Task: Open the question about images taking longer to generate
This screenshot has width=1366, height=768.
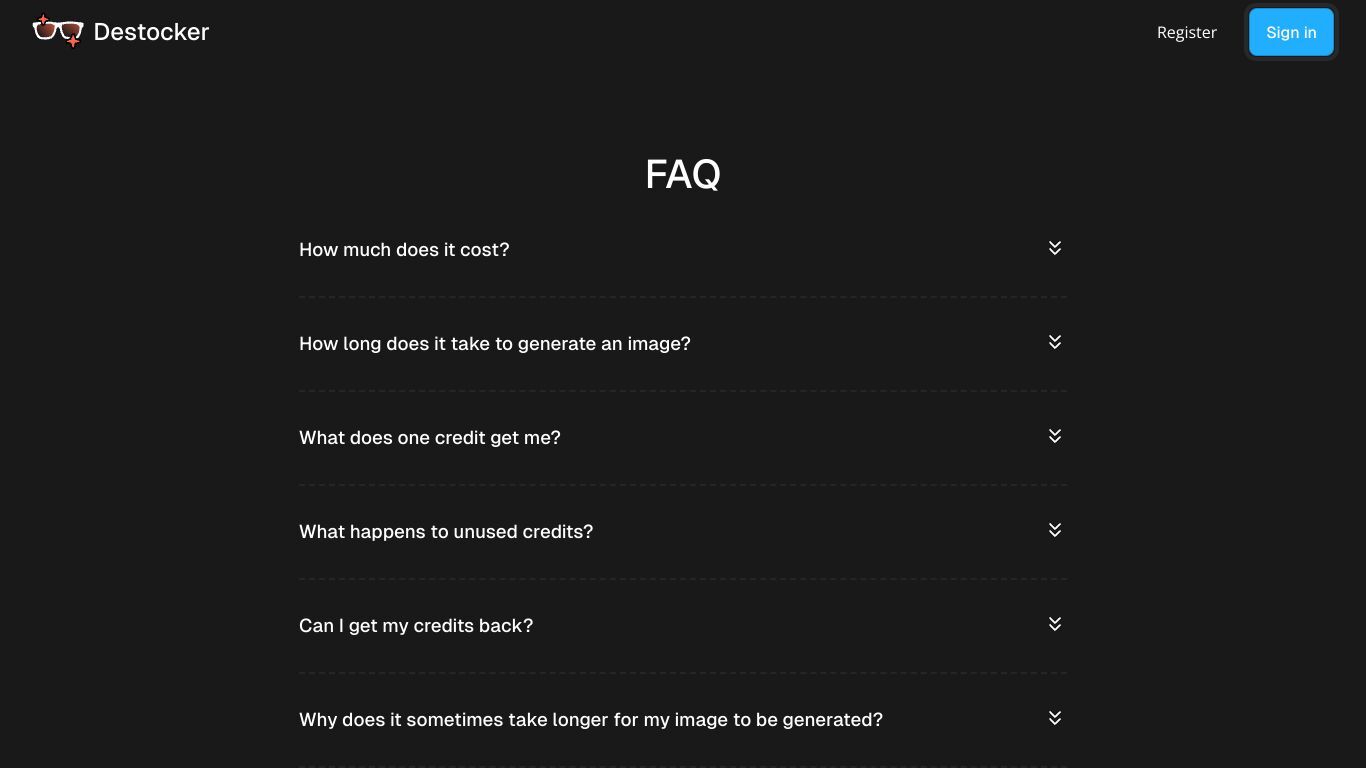Action: 591,720
